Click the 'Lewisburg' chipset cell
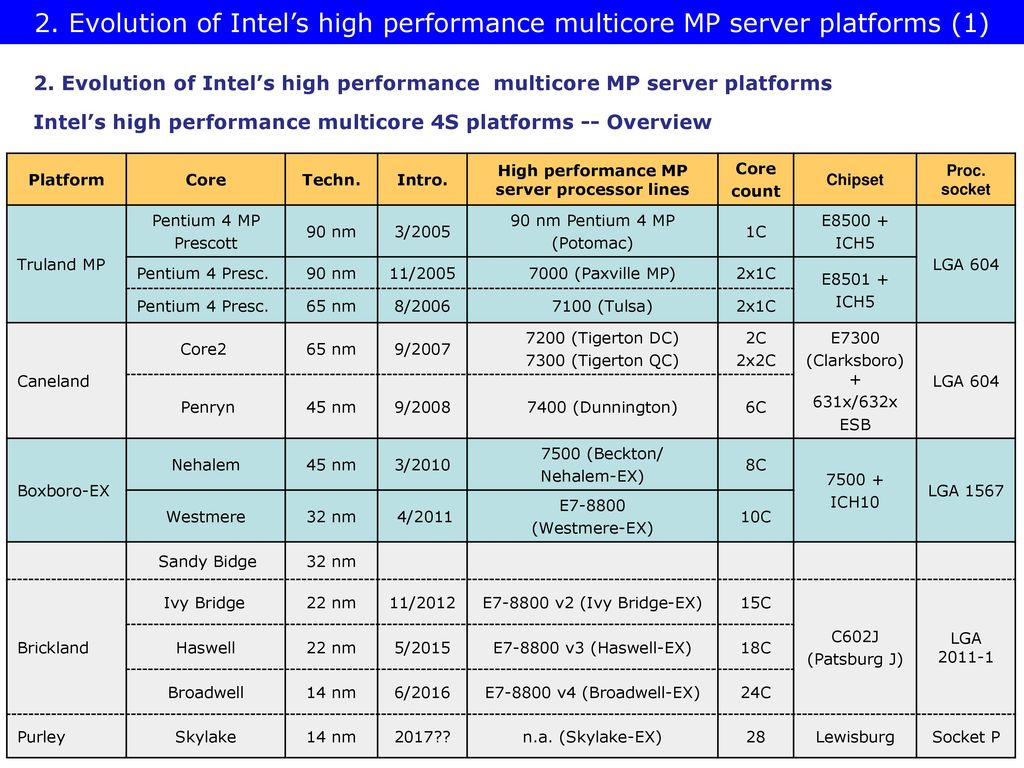 (855, 737)
